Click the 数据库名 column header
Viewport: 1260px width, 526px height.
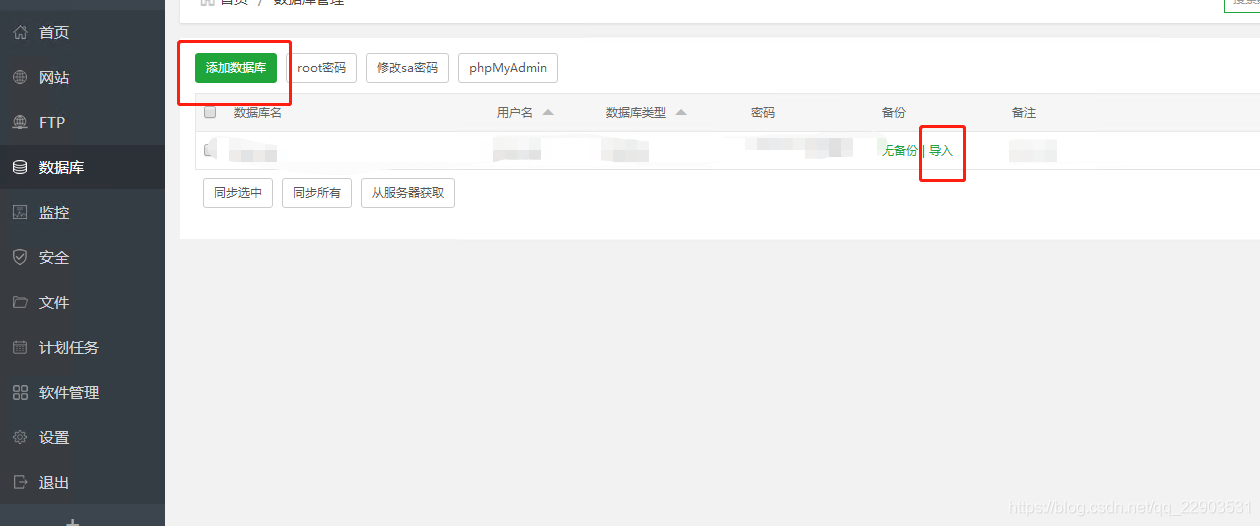[x=258, y=113]
